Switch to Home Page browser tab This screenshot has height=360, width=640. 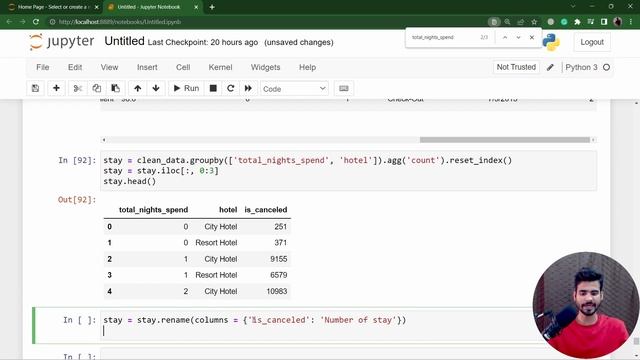pyautogui.click(x=52, y=7)
